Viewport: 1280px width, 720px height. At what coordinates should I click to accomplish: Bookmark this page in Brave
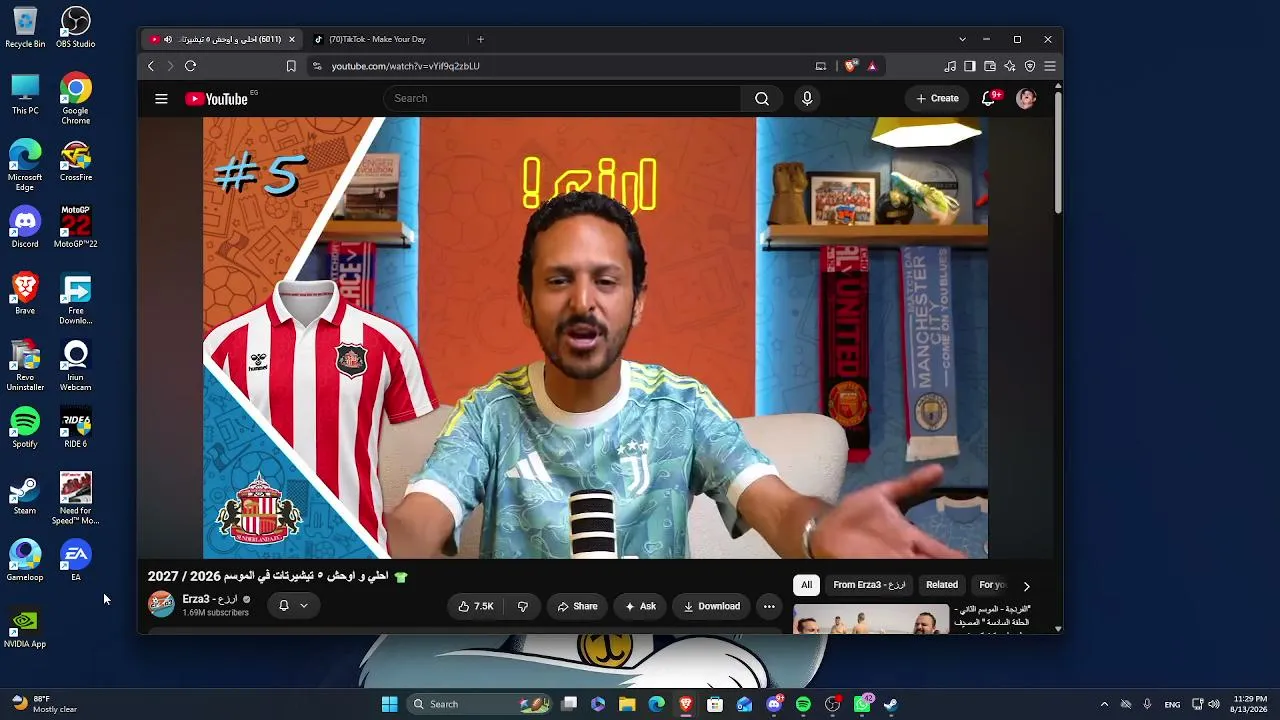coord(291,66)
